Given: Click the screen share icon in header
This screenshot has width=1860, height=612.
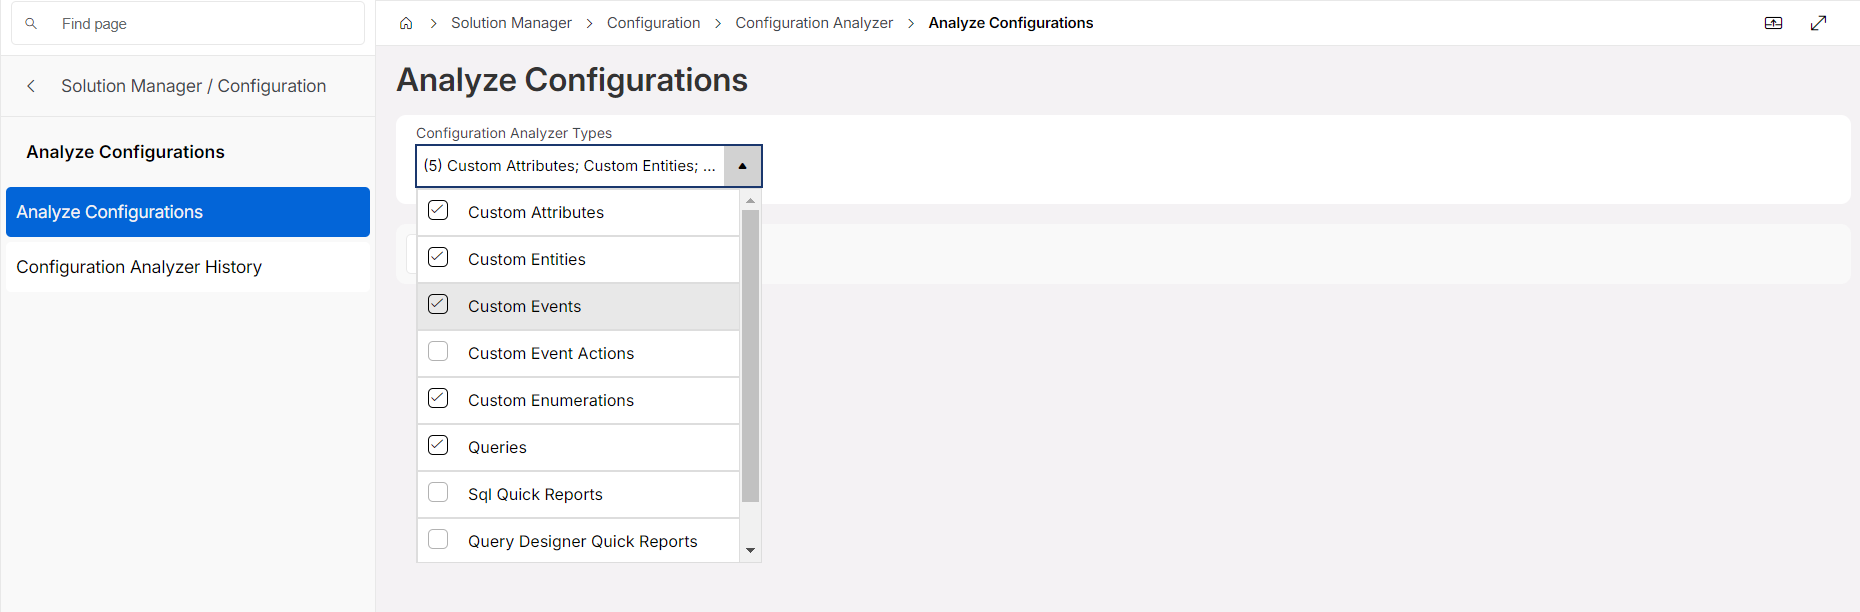Looking at the screenshot, I should [x=1773, y=23].
